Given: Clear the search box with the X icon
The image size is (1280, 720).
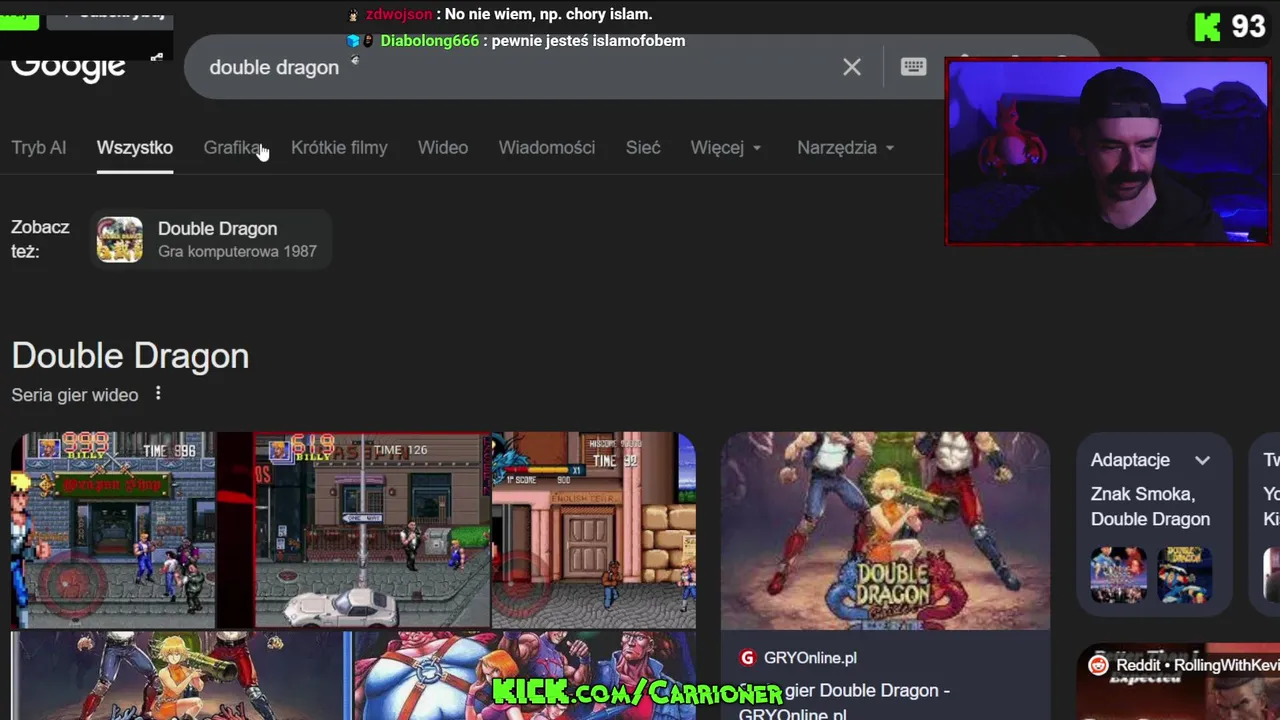Looking at the screenshot, I should pyautogui.click(x=851, y=67).
